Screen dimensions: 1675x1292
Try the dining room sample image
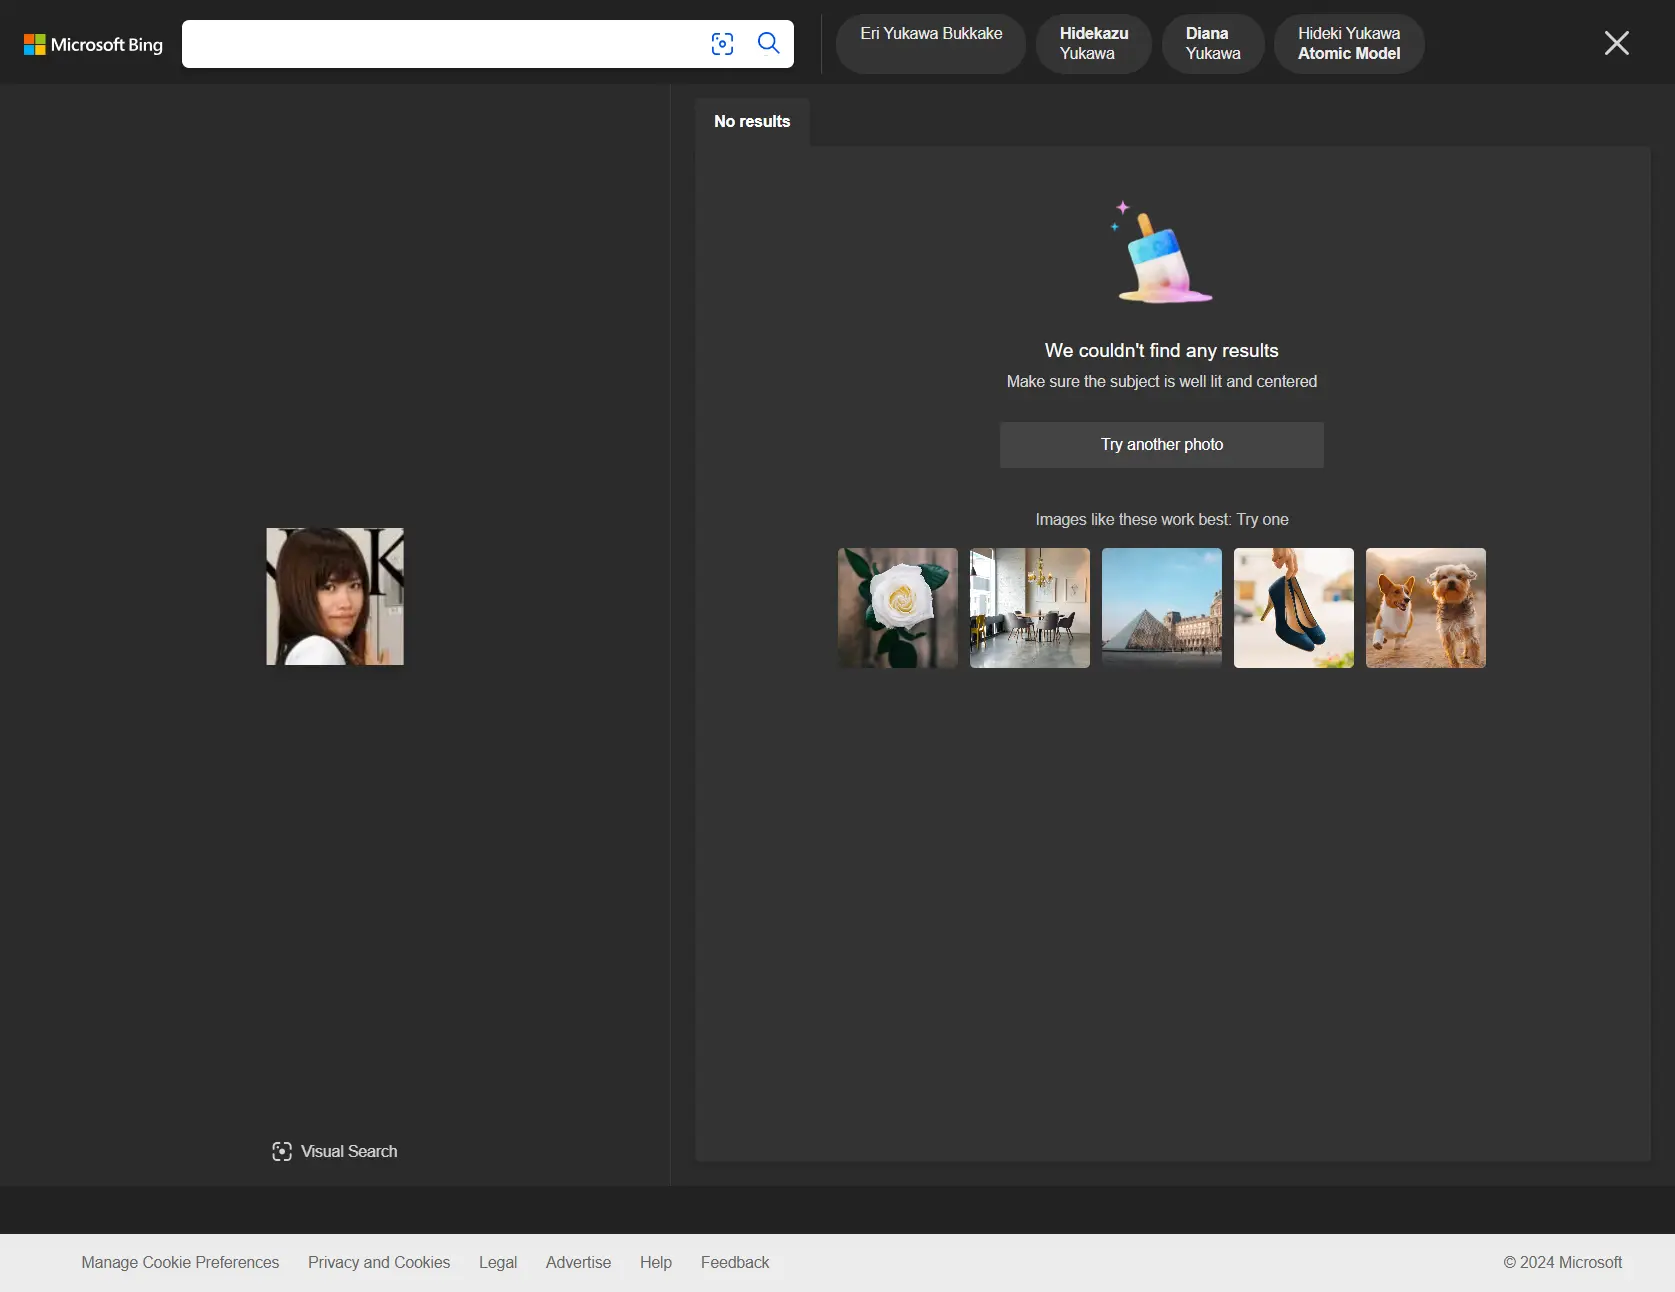[1029, 607]
